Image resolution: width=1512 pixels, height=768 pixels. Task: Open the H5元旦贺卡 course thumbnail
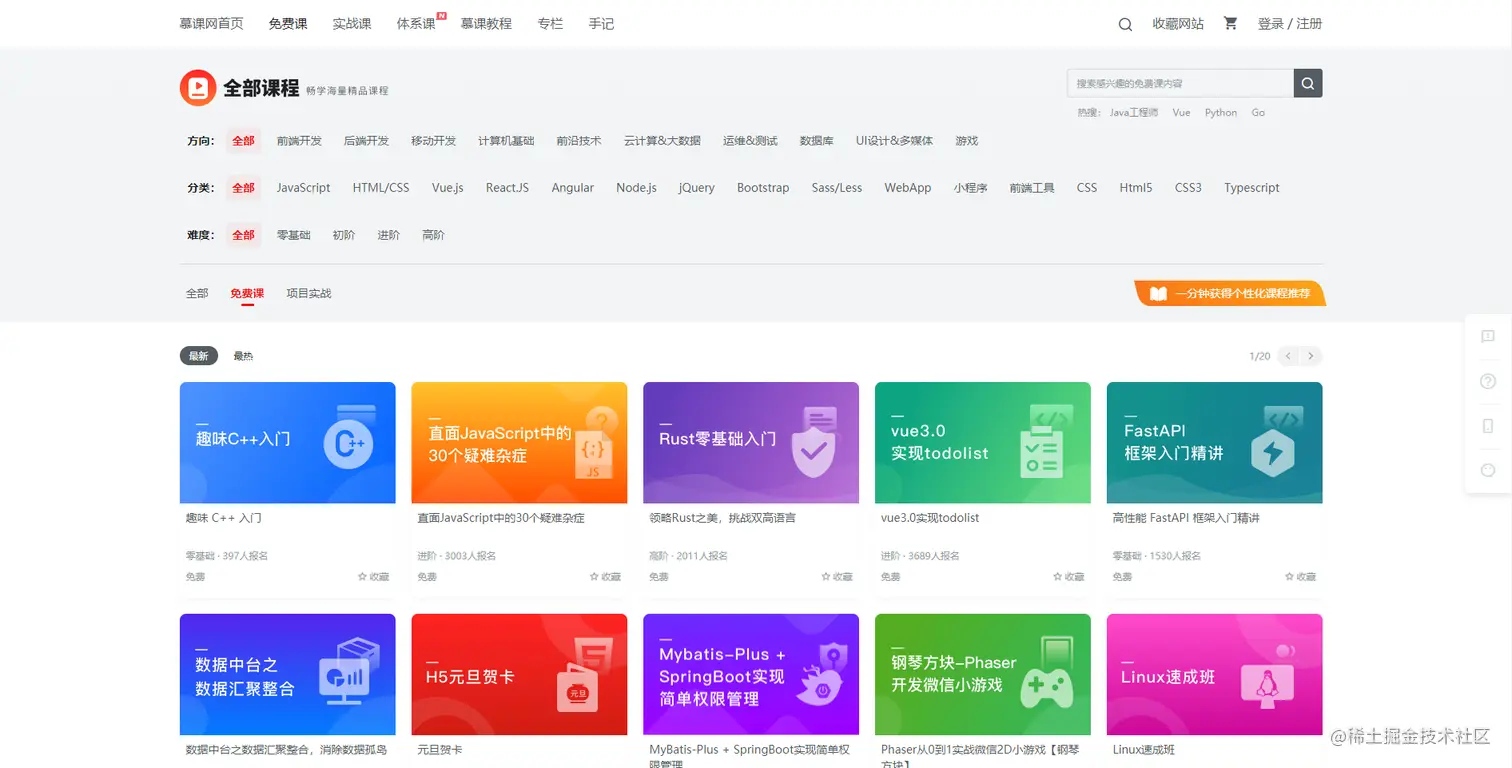[x=520, y=674]
